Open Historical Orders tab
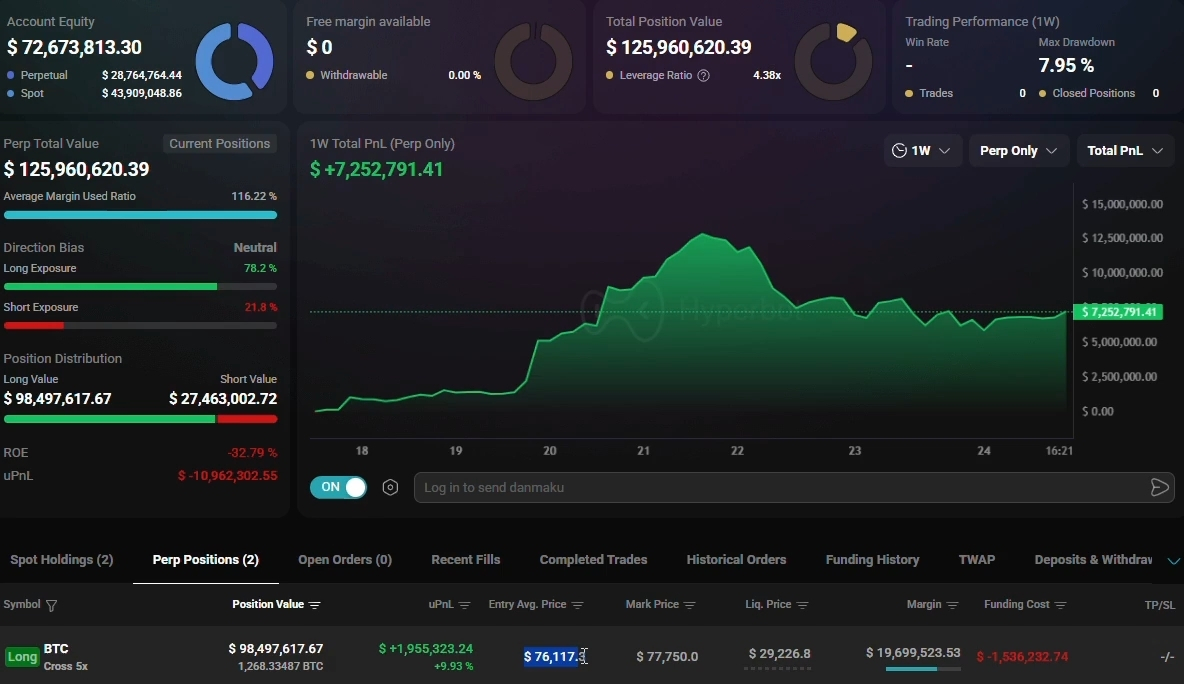This screenshot has width=1184, height=684. 736,559
